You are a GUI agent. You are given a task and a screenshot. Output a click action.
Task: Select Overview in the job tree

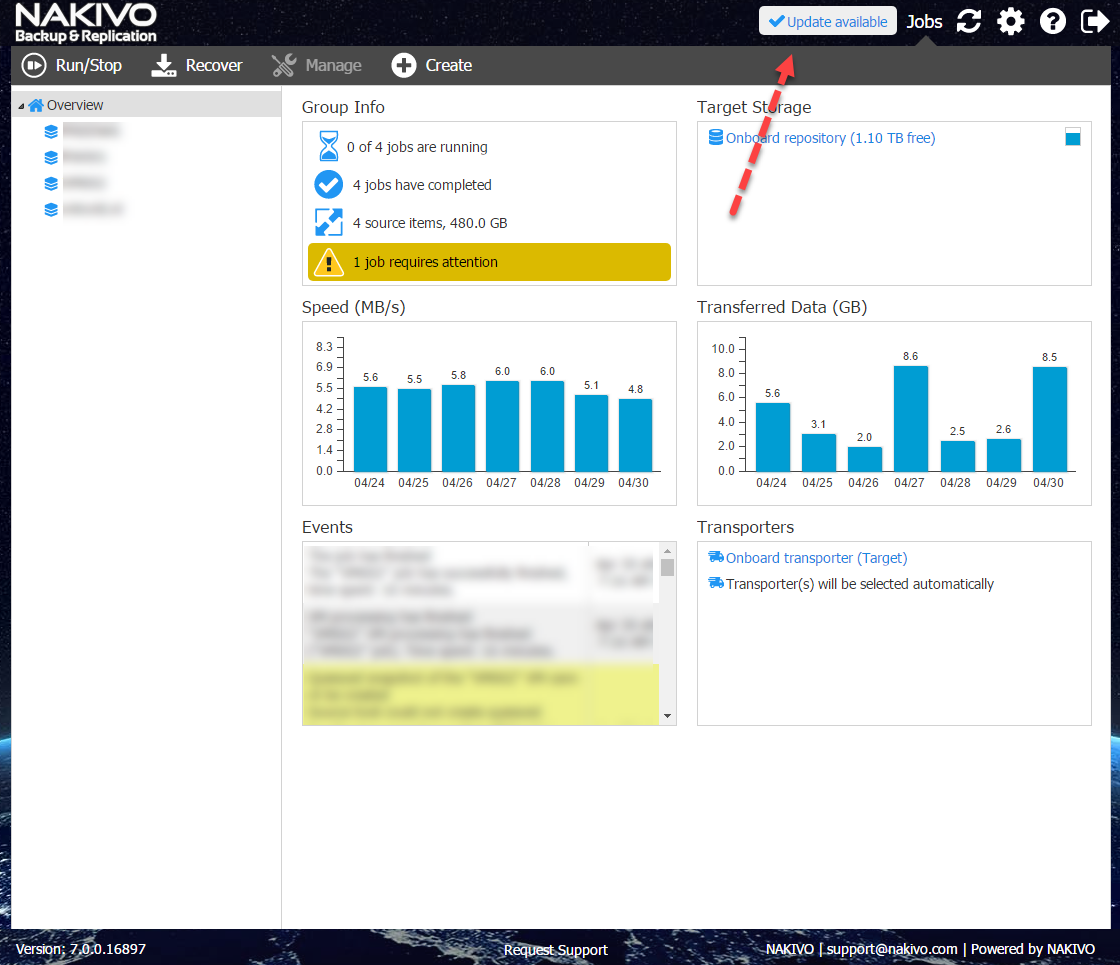pyautogui.click(x=75, y=105)
